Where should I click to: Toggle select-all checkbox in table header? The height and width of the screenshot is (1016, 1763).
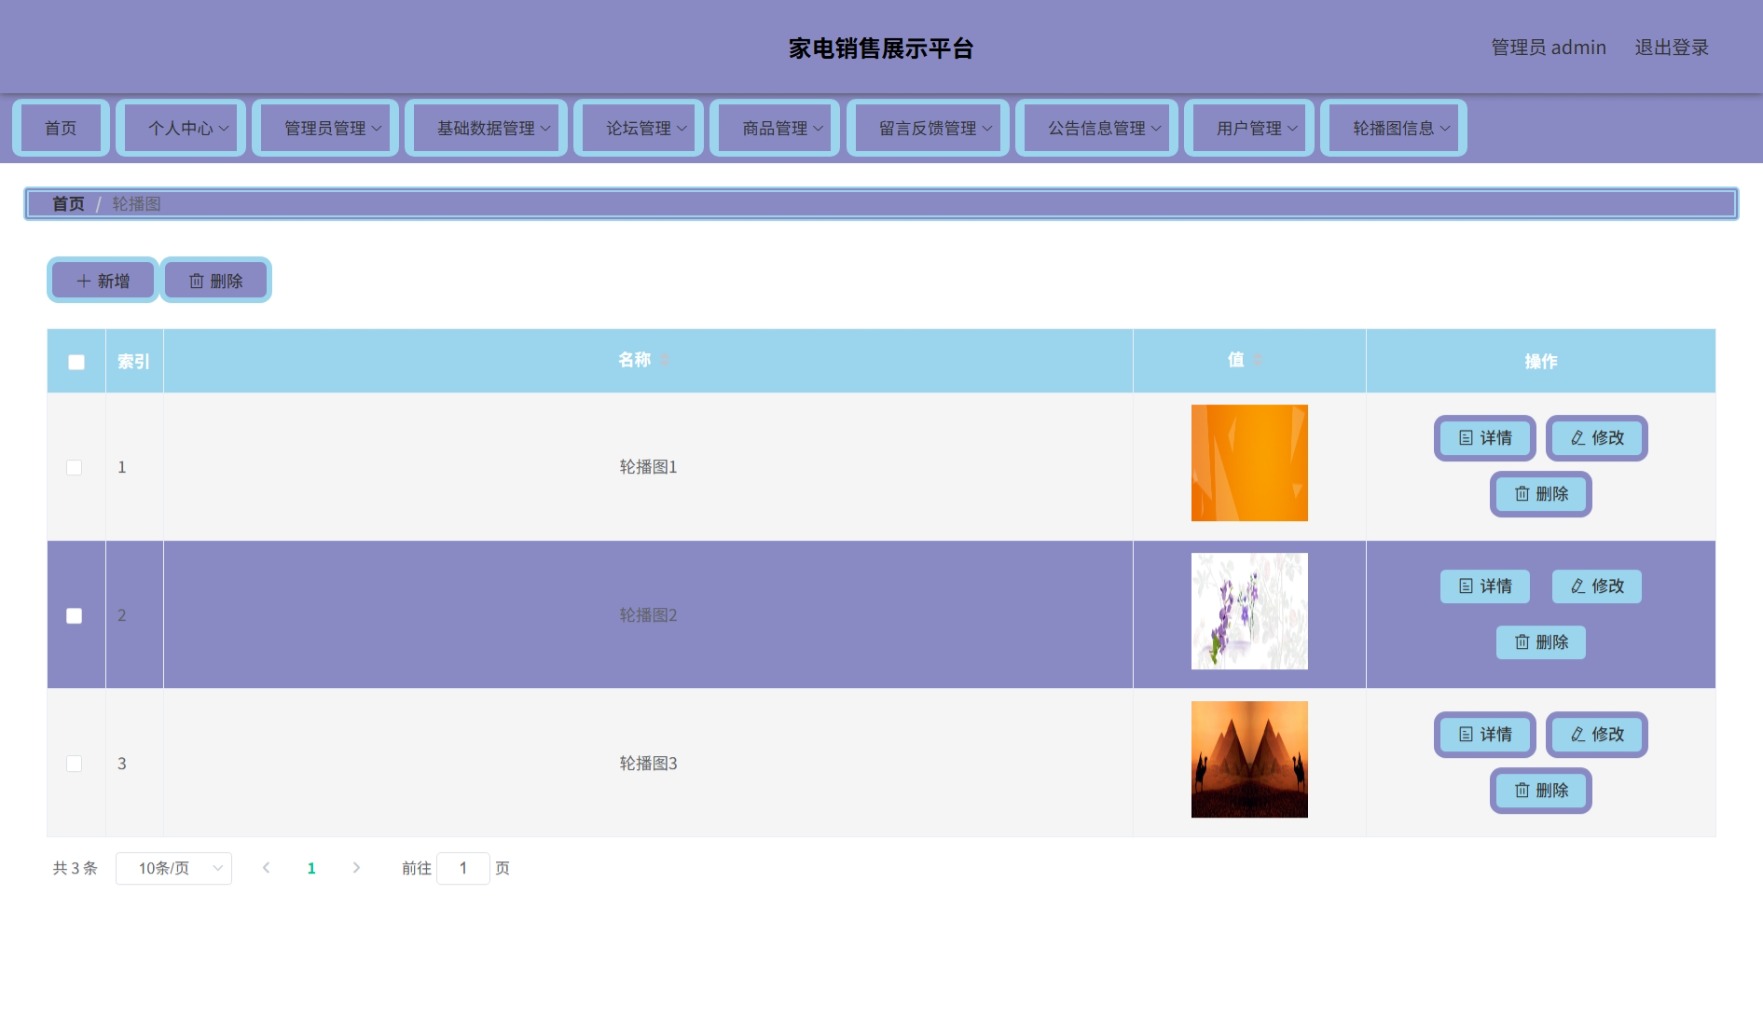tap(76, 362)
